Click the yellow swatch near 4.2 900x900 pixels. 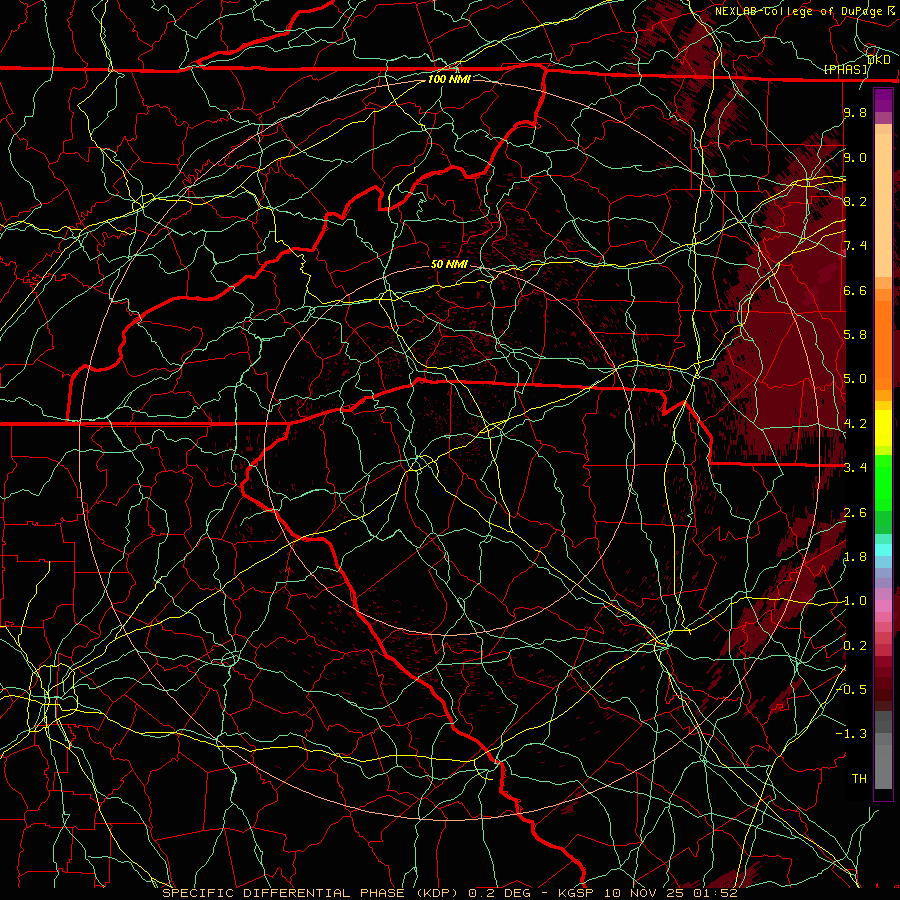tap(883, 428)
